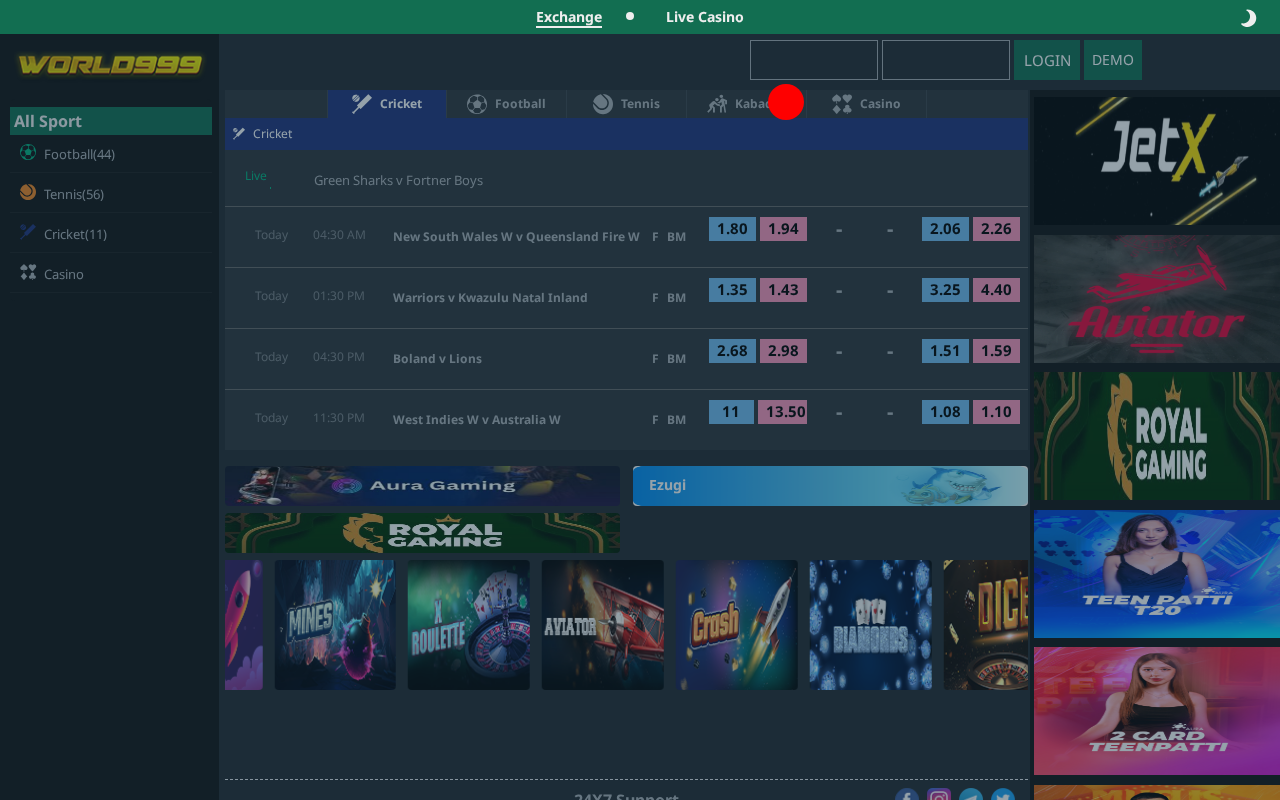Select the 2.98 lay odds
The width and height of the screenshot is (1280, 800).
pos(783,351)
